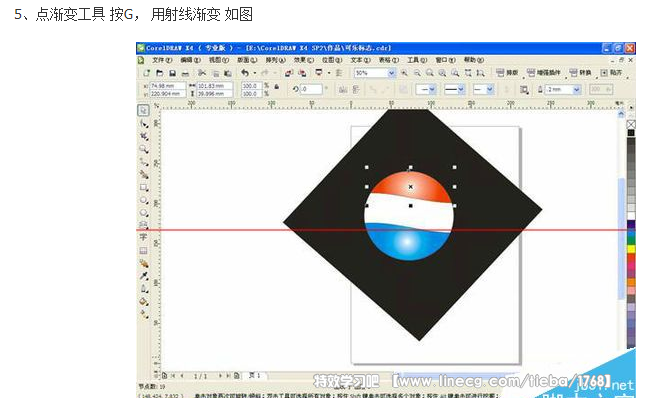645x398 pixels.
Task: Click the Import icon
Action: 289,73
